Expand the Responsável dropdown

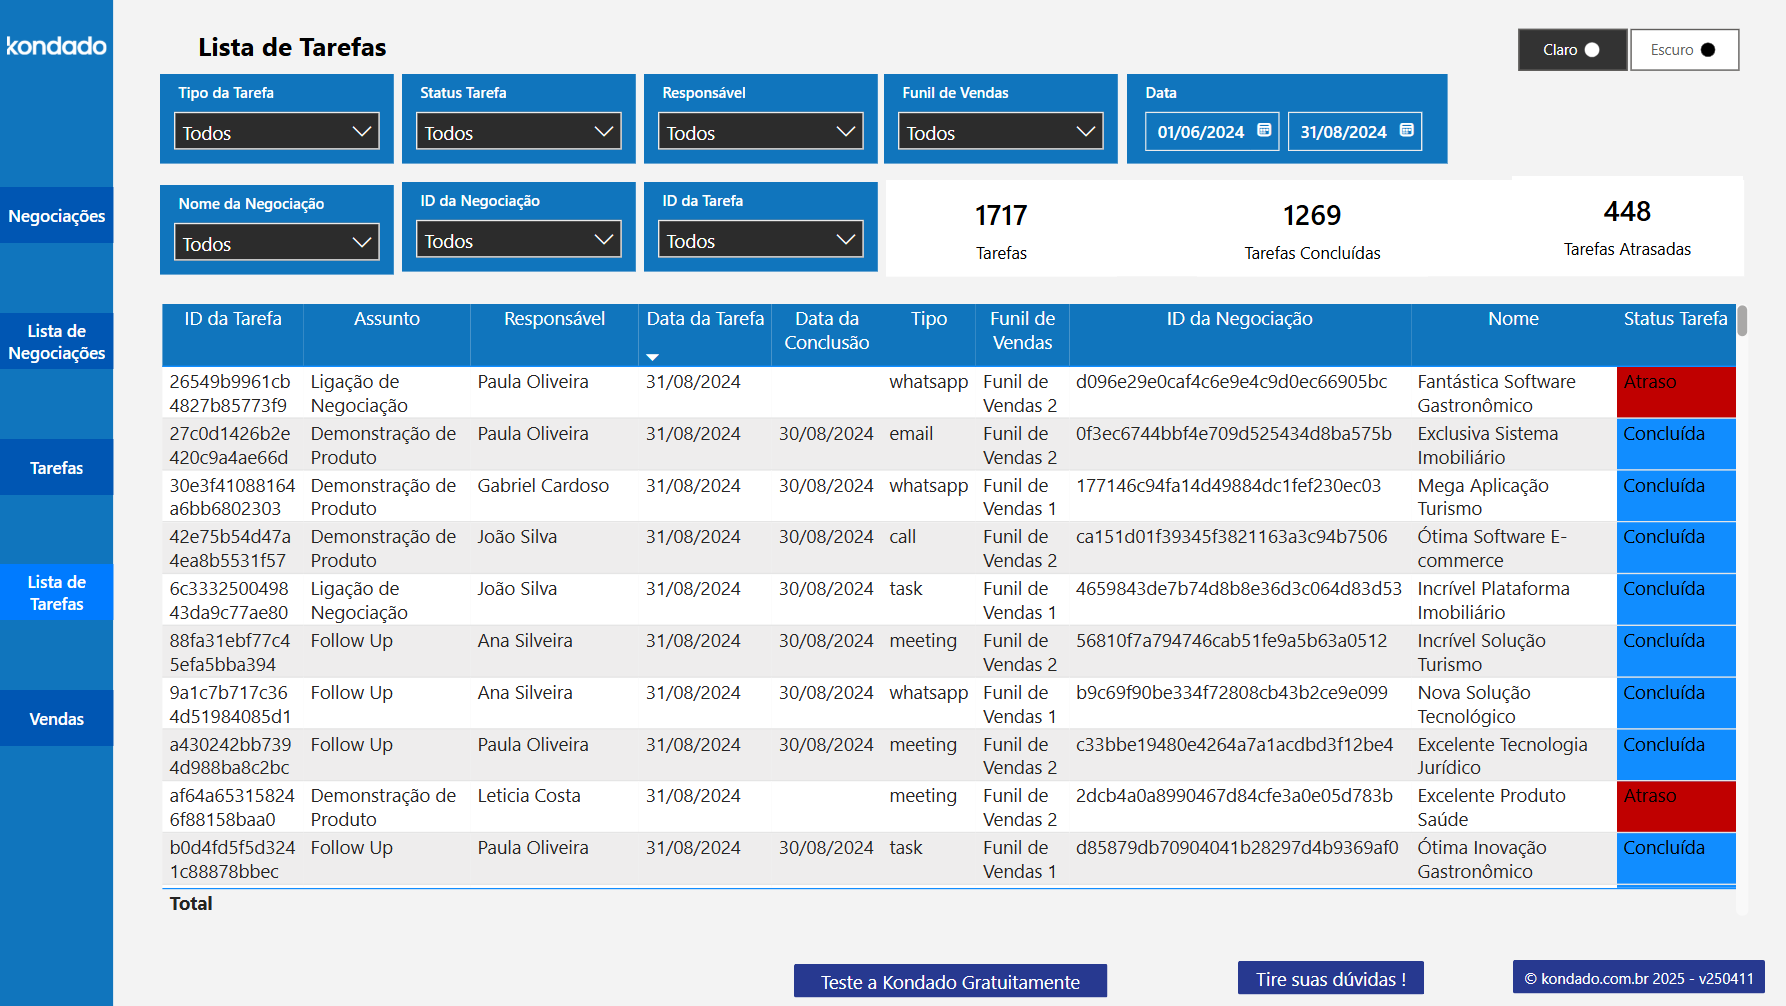click(760, 130)
